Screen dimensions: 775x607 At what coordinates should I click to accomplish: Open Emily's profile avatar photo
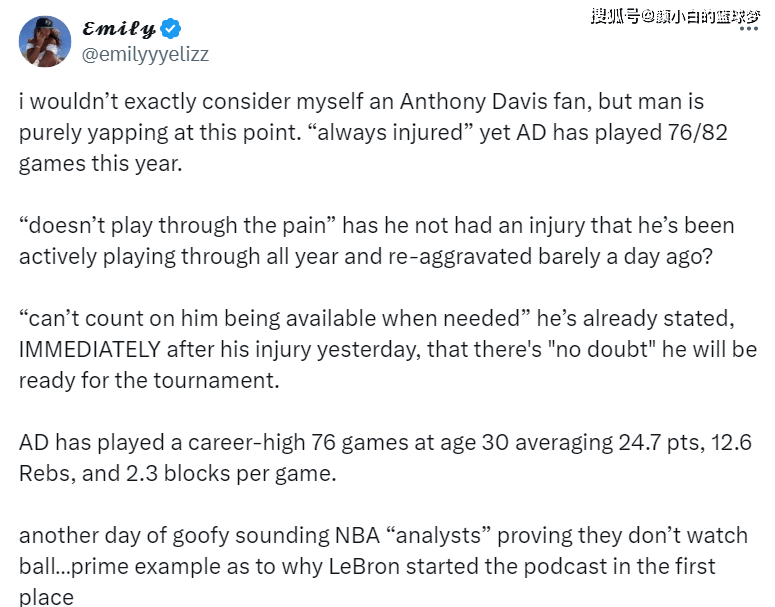coord(45,42)
